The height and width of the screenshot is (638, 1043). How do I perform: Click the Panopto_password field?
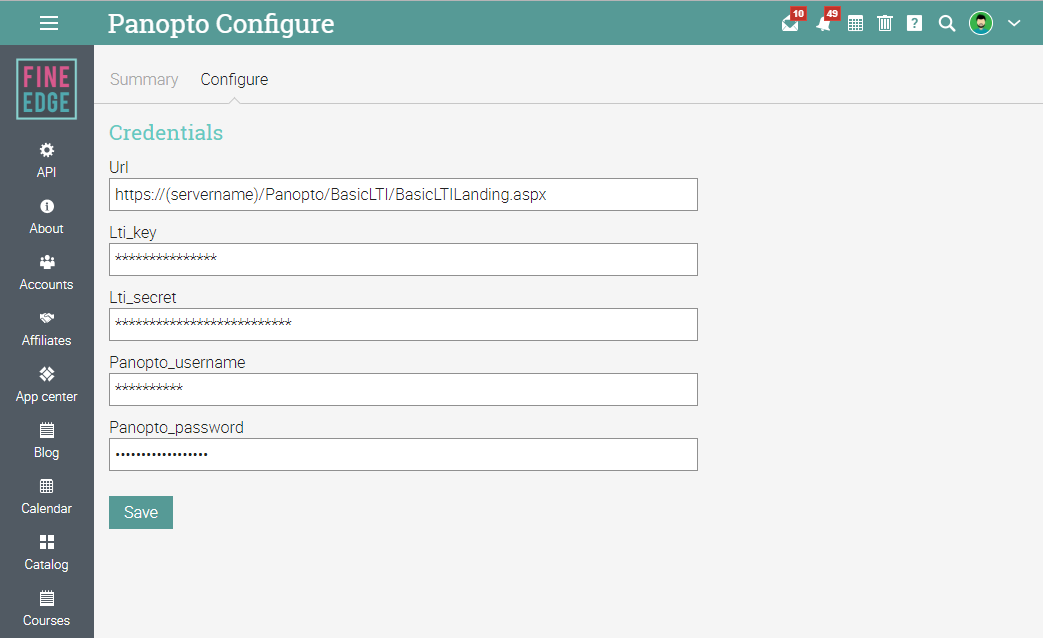403,454
